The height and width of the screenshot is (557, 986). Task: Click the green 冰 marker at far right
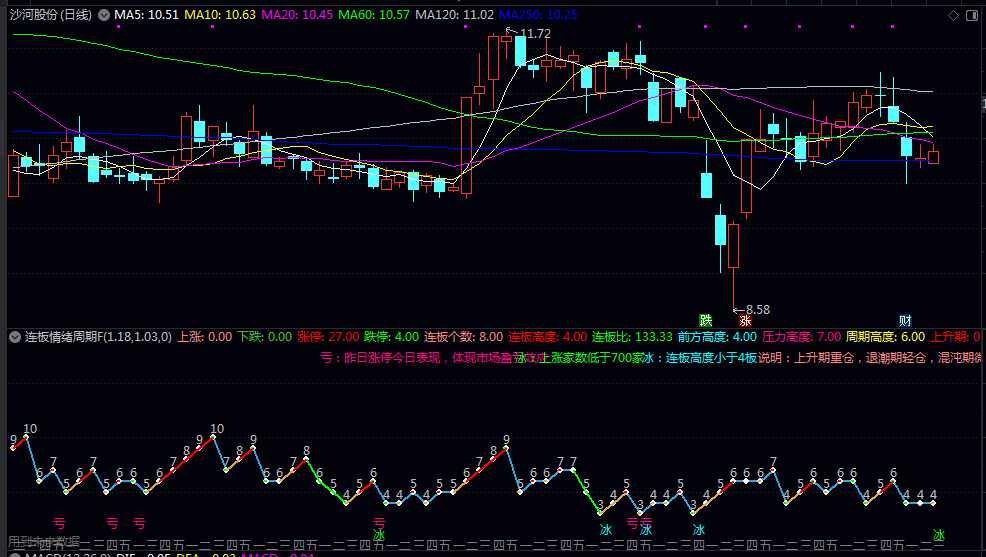click(938, 535)
